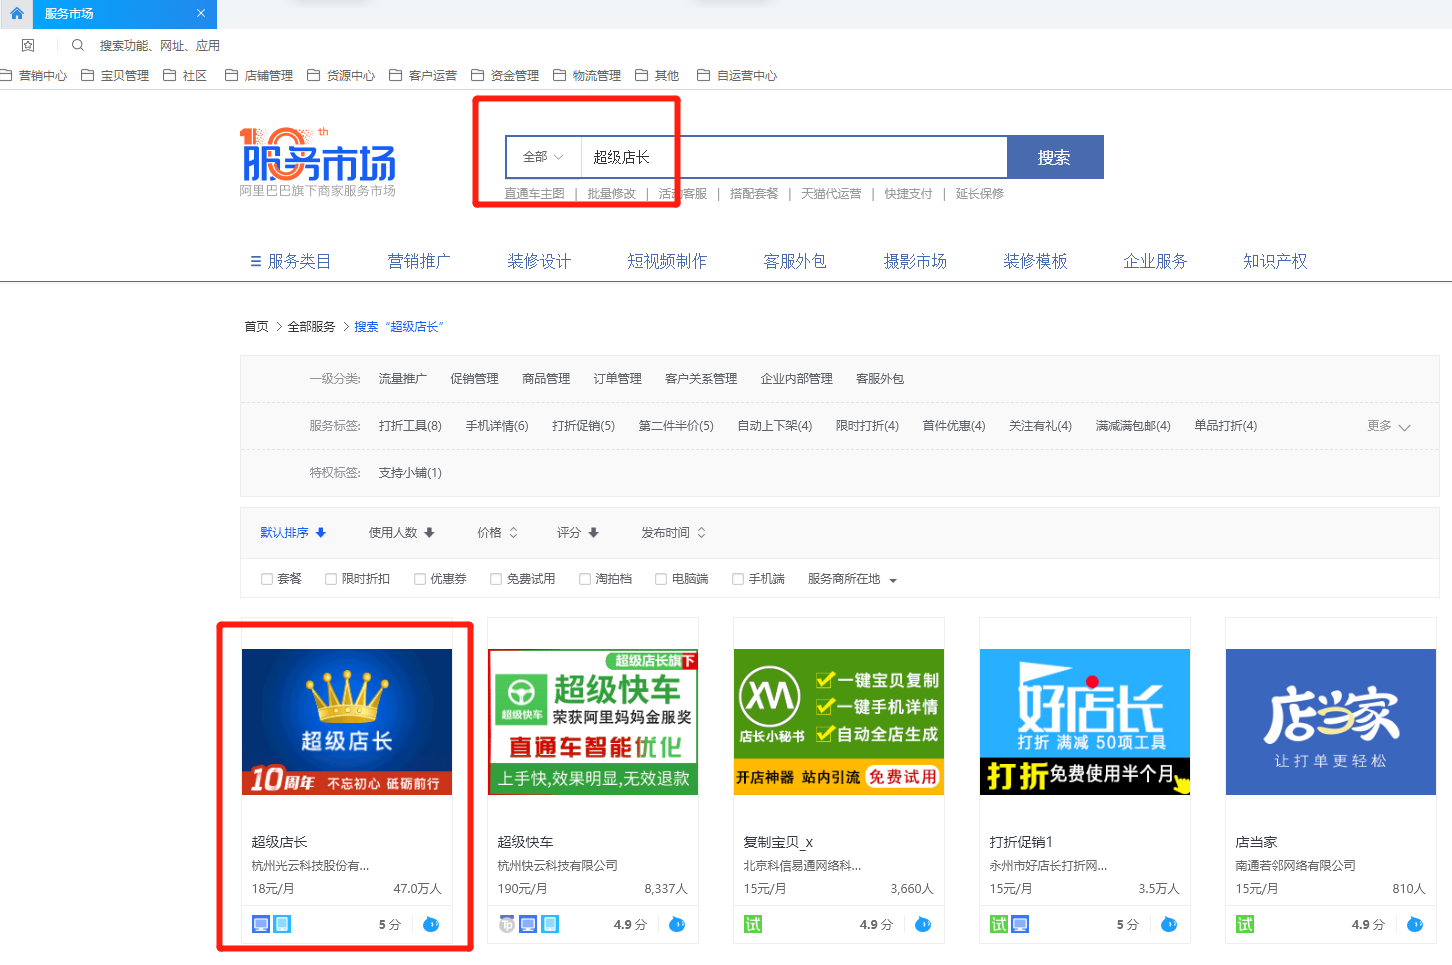
Task: Click the green 试 icon on 店当家 card
Action: pyautogui.click(x=1245, y=924)
